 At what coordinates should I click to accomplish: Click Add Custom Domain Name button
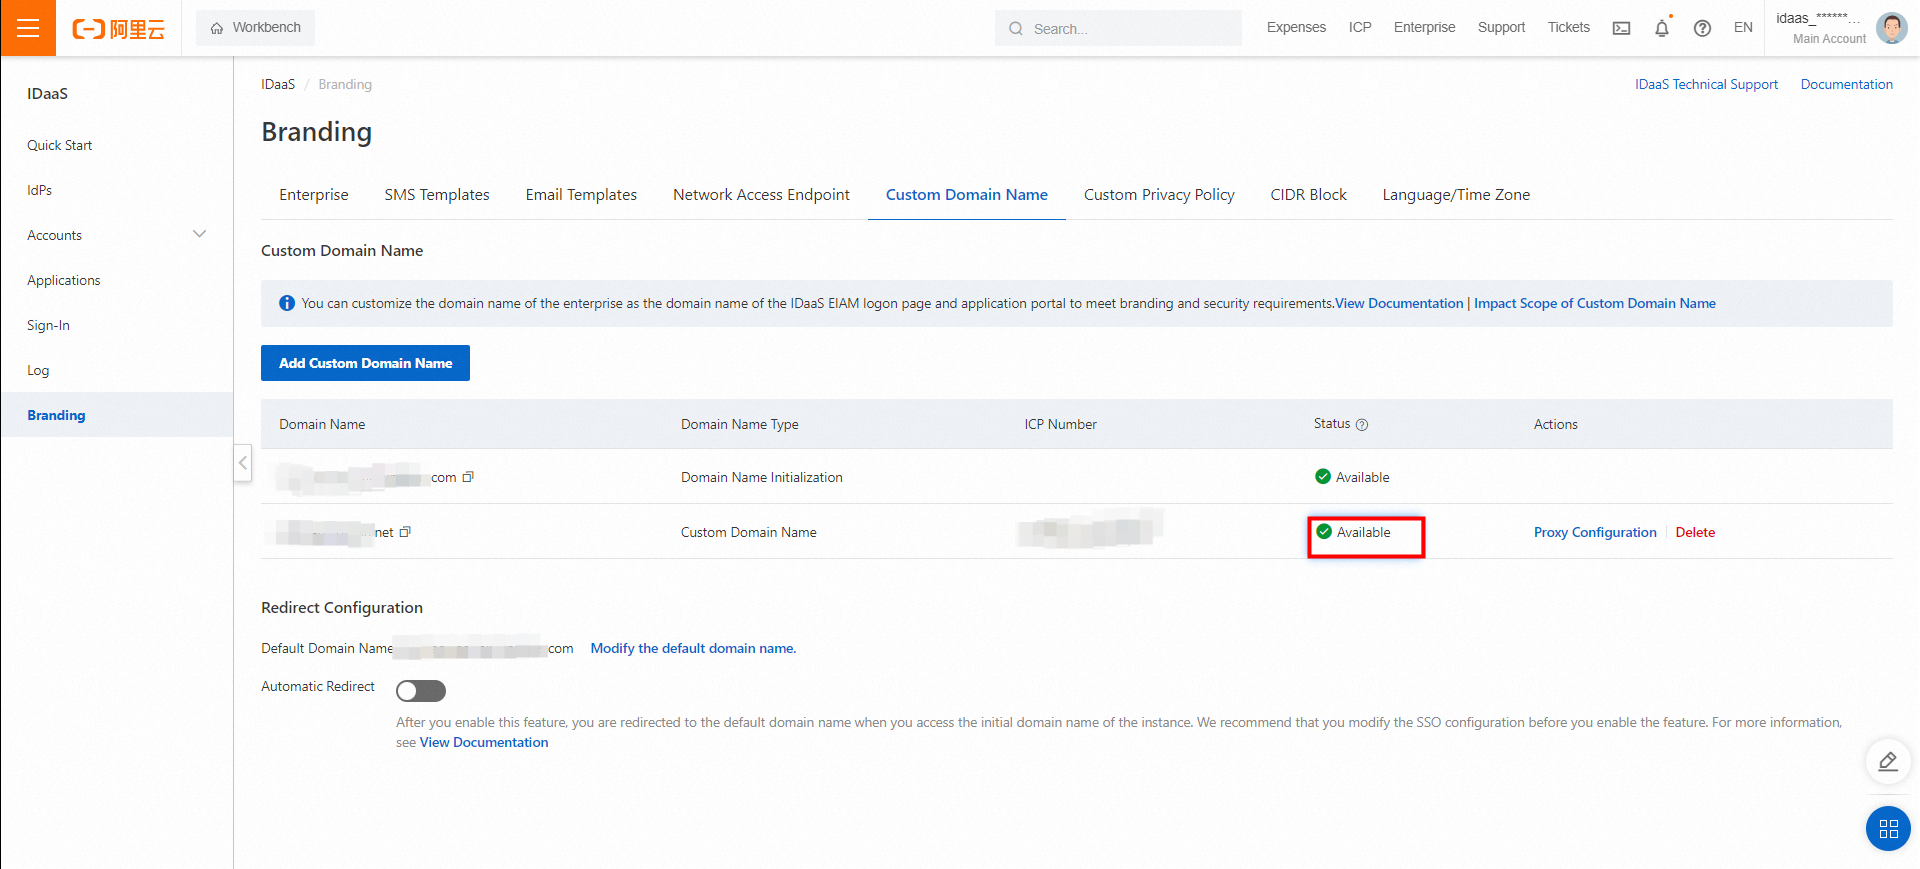tap(365, 363)
